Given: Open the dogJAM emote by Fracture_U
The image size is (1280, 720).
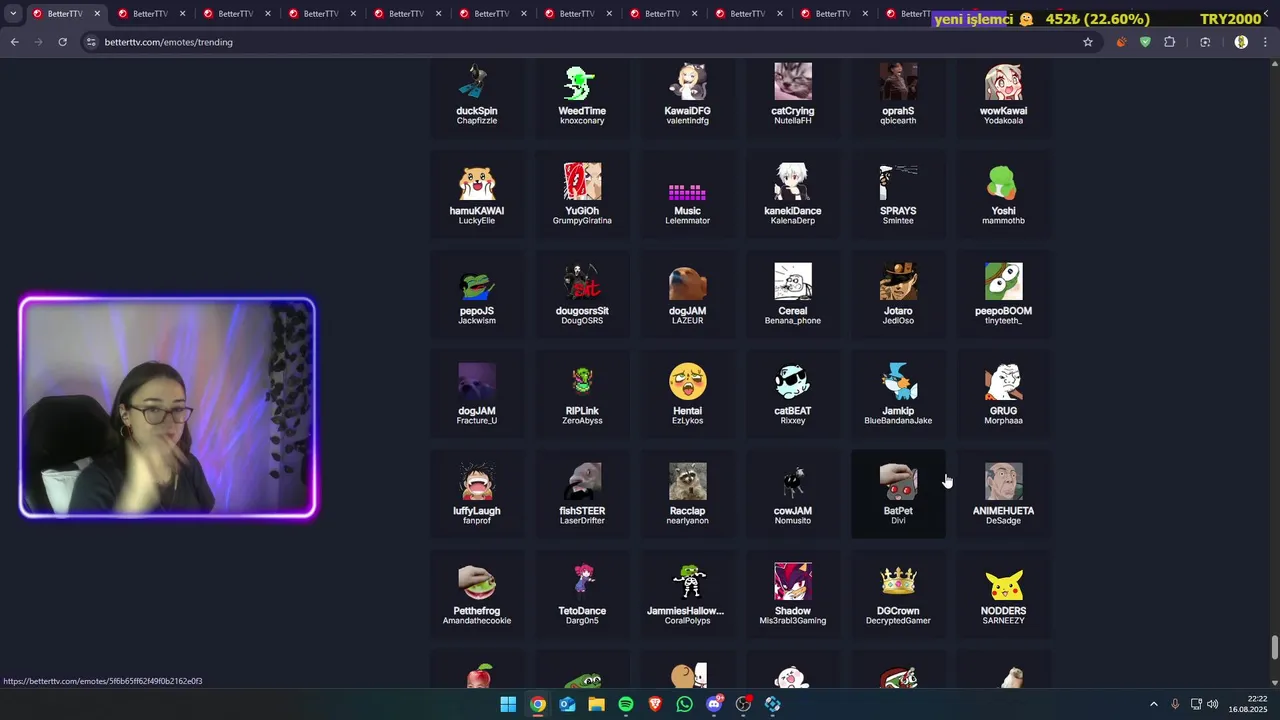Looking at the screenshot, I should coord(477,395).
